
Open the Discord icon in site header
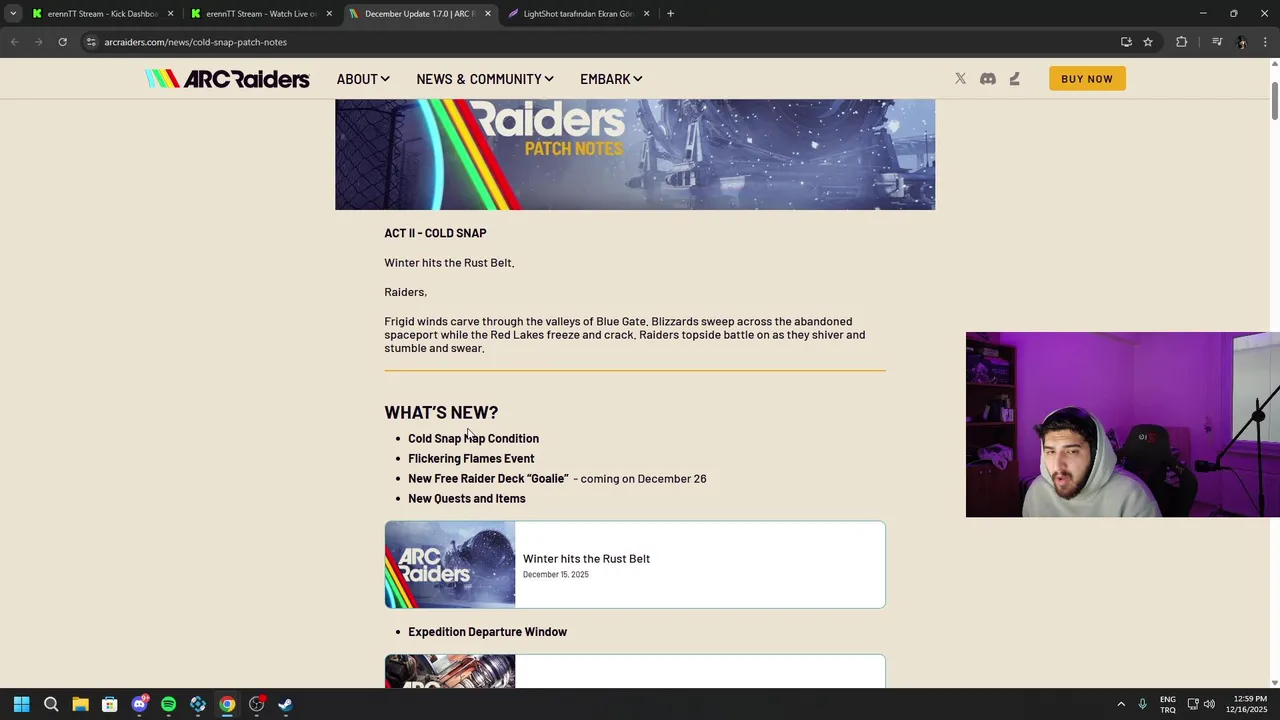click(988, 79)
